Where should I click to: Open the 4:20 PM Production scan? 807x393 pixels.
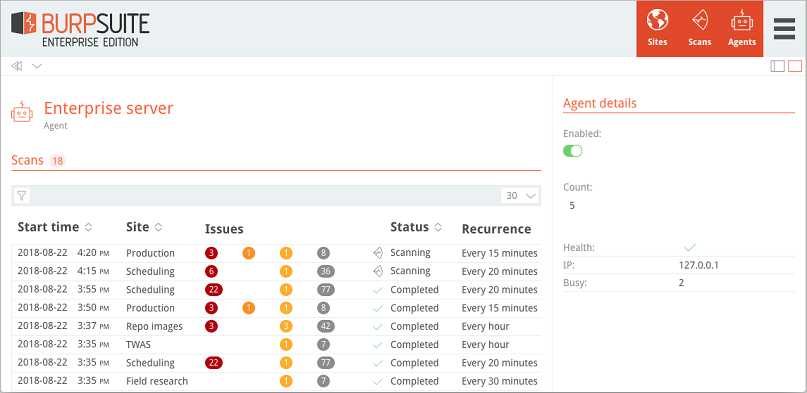click(276, 253)
